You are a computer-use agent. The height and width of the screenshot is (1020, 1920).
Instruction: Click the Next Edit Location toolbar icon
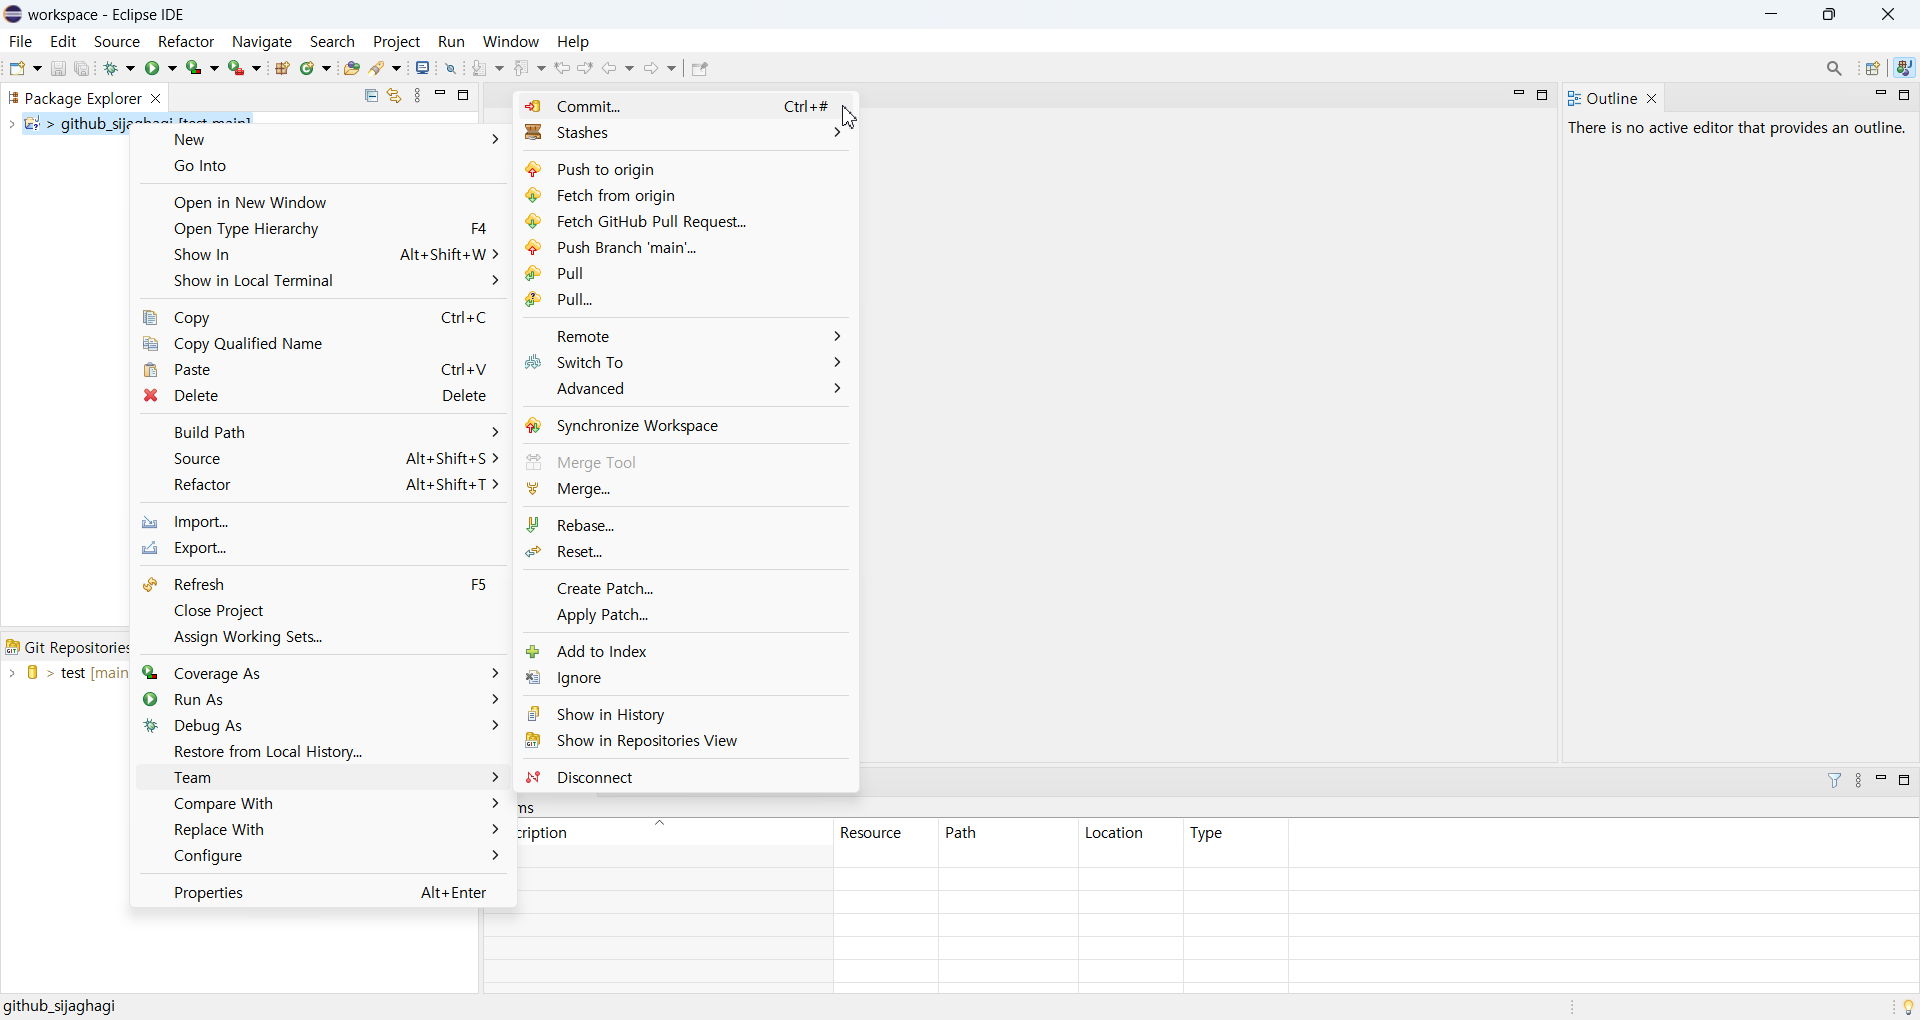point(586,68)
